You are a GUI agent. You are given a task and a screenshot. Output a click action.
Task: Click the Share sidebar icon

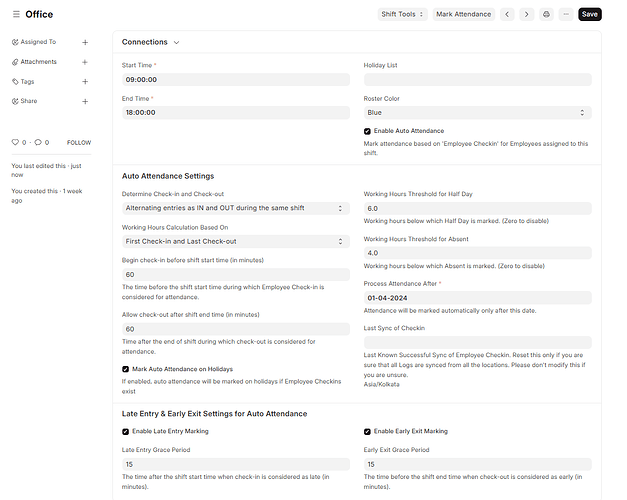[15, 101]
